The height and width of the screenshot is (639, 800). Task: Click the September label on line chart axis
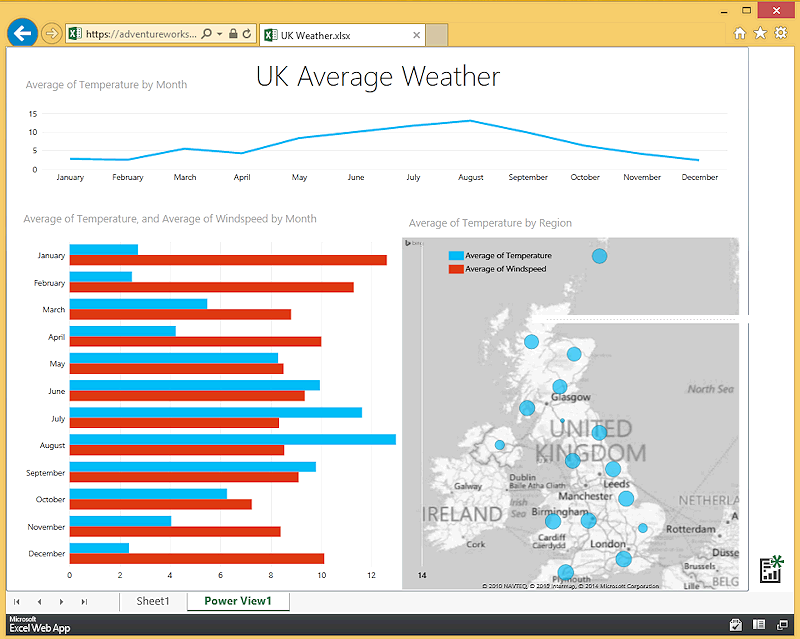point(528,177)
